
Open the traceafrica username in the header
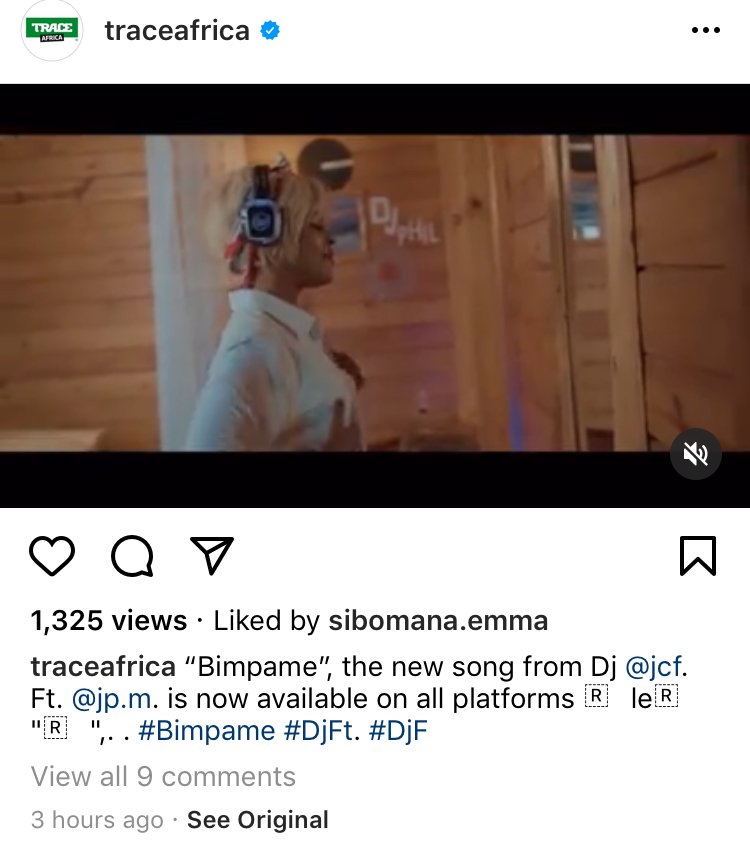177,30
